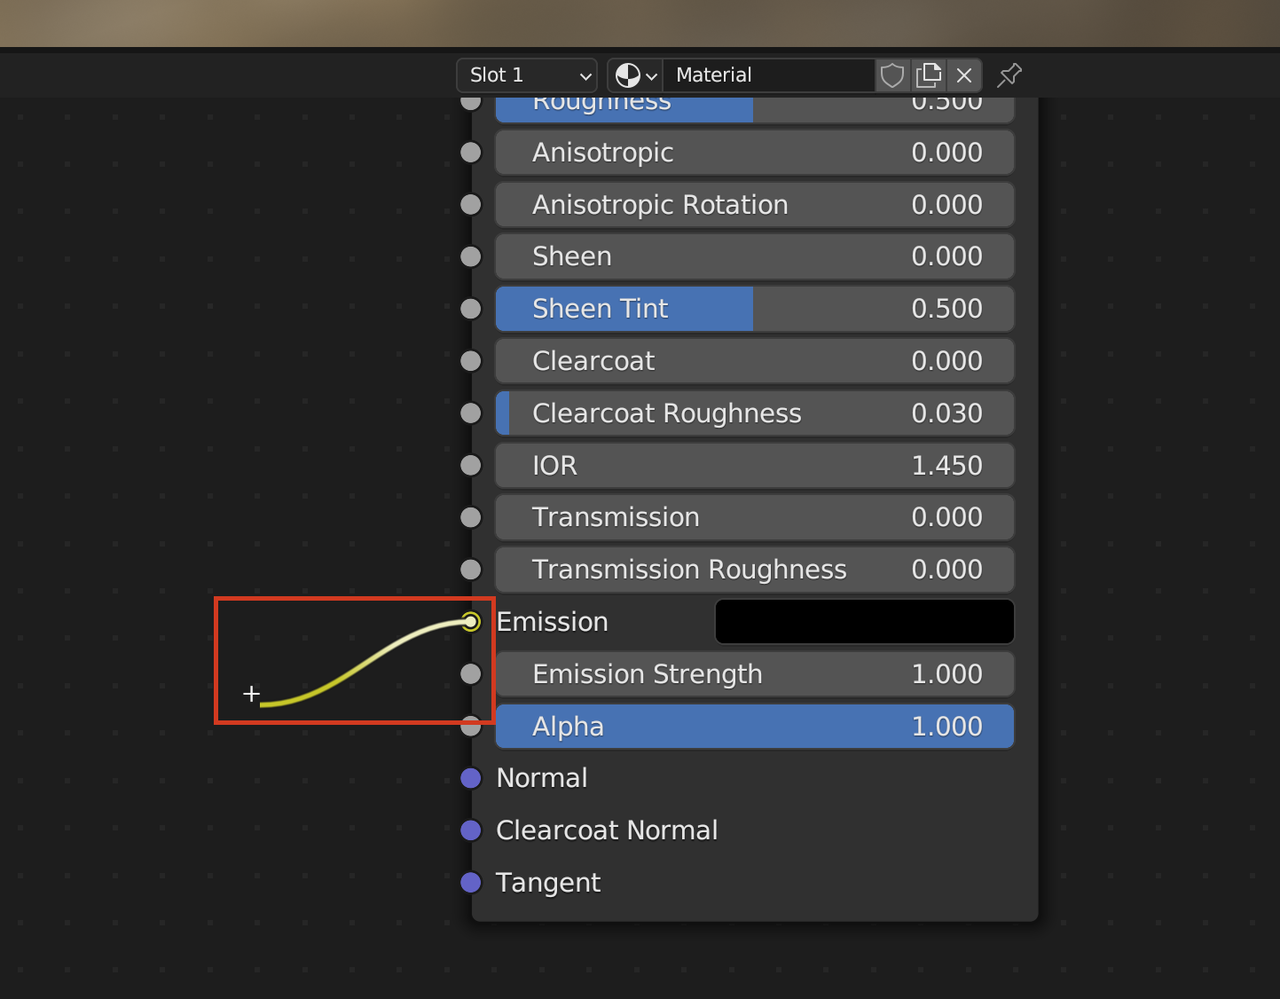Open the browse material sphere dropdown
Viewport: 1280px width, 999px height.
click(x=636, y=75)
